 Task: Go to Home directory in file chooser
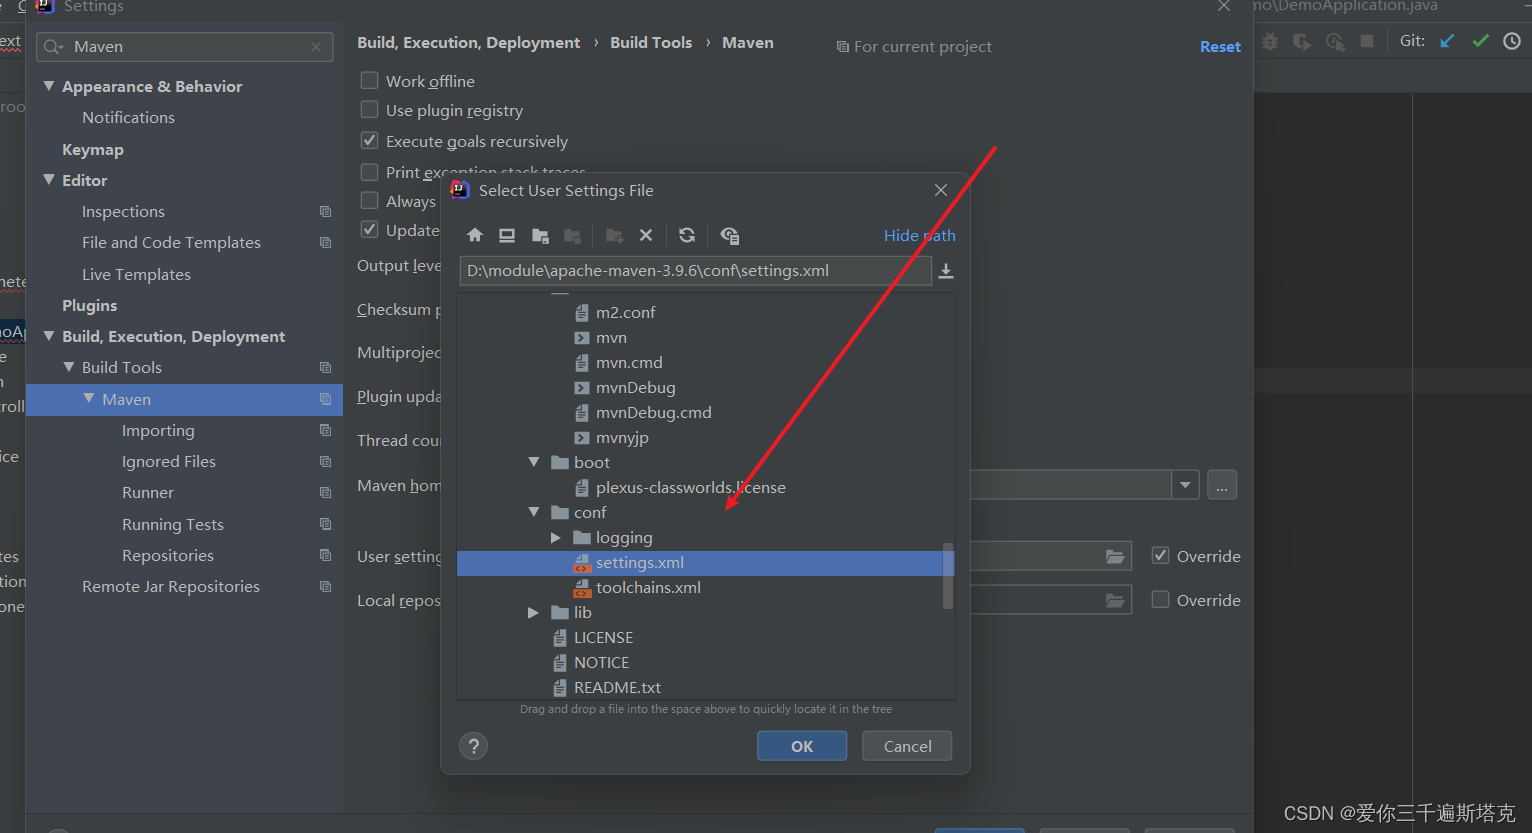(475, 235)
